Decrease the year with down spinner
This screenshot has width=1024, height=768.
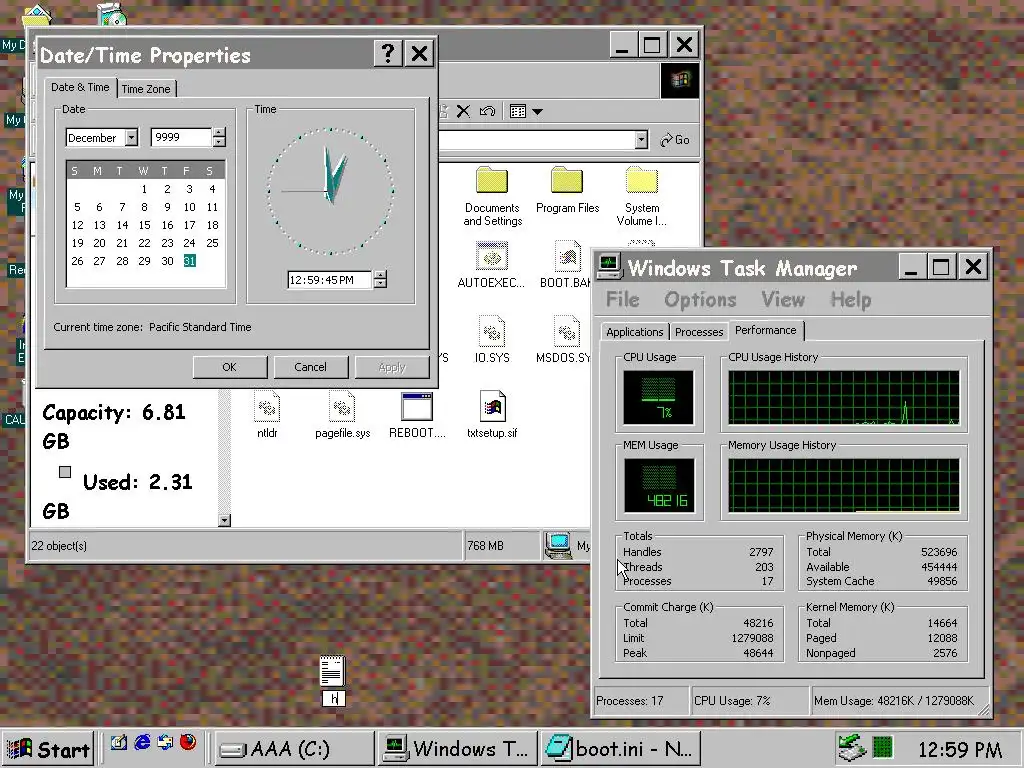click(x=219, y=142)
